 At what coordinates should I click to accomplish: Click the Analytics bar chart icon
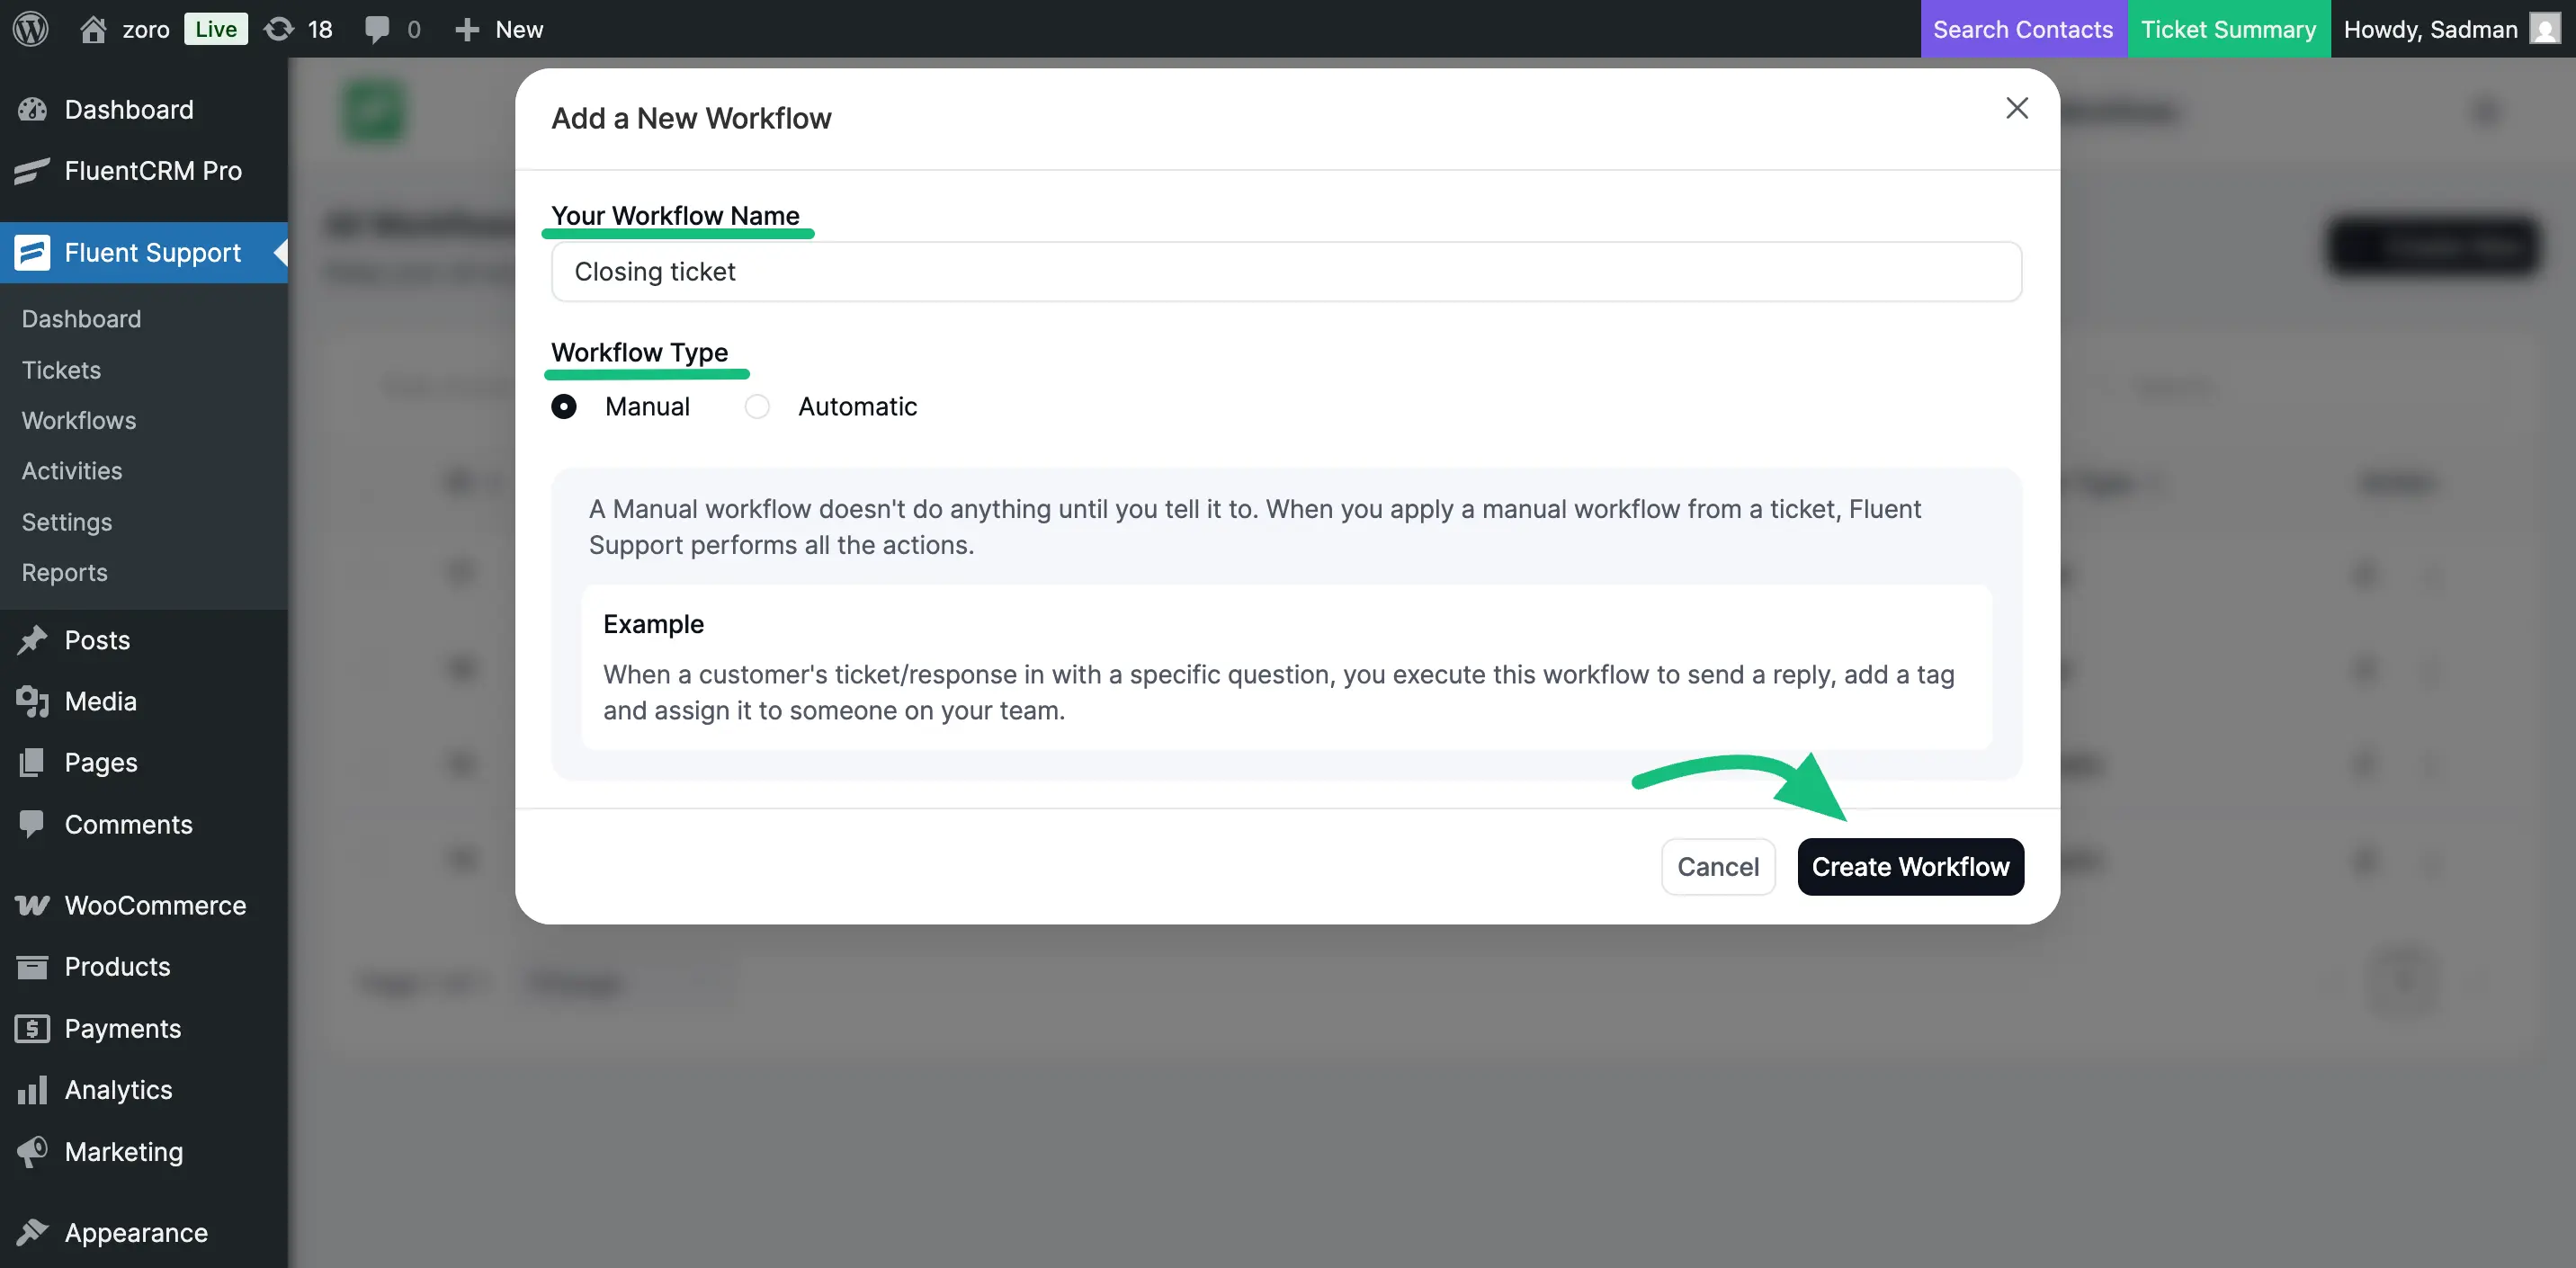tap(31, 1090)
